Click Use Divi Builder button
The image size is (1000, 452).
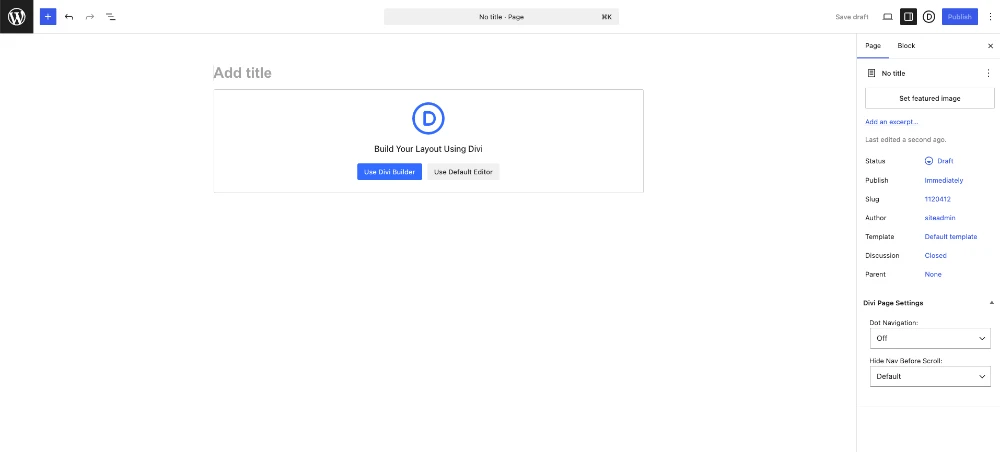point(389,171)
